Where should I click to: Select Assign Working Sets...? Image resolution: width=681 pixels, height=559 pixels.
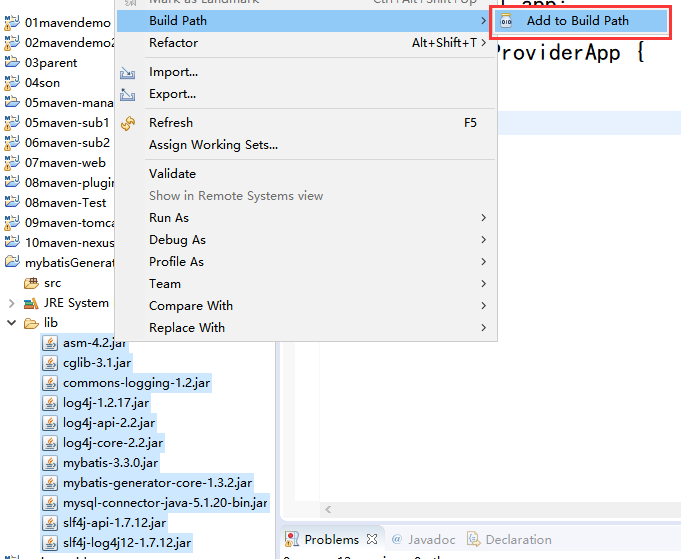[307, 145]
